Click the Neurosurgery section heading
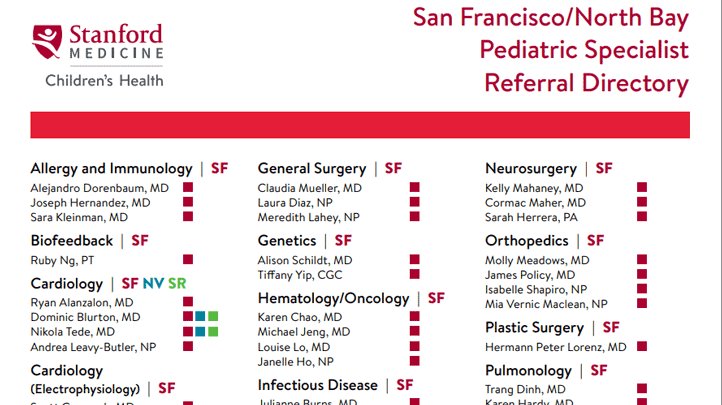 click(x=530, y=169)
